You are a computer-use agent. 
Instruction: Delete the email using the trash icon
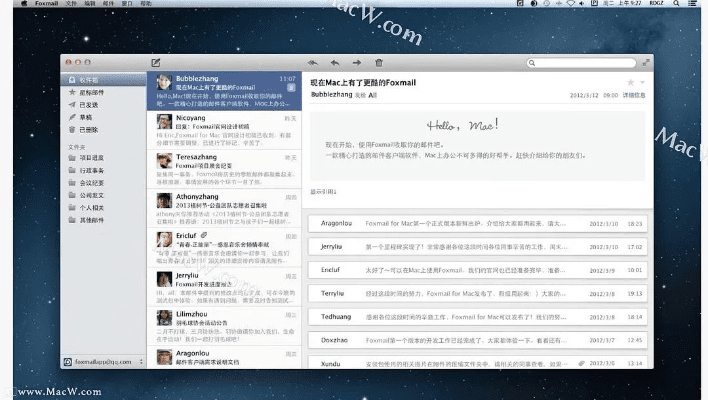coord(378,63)
